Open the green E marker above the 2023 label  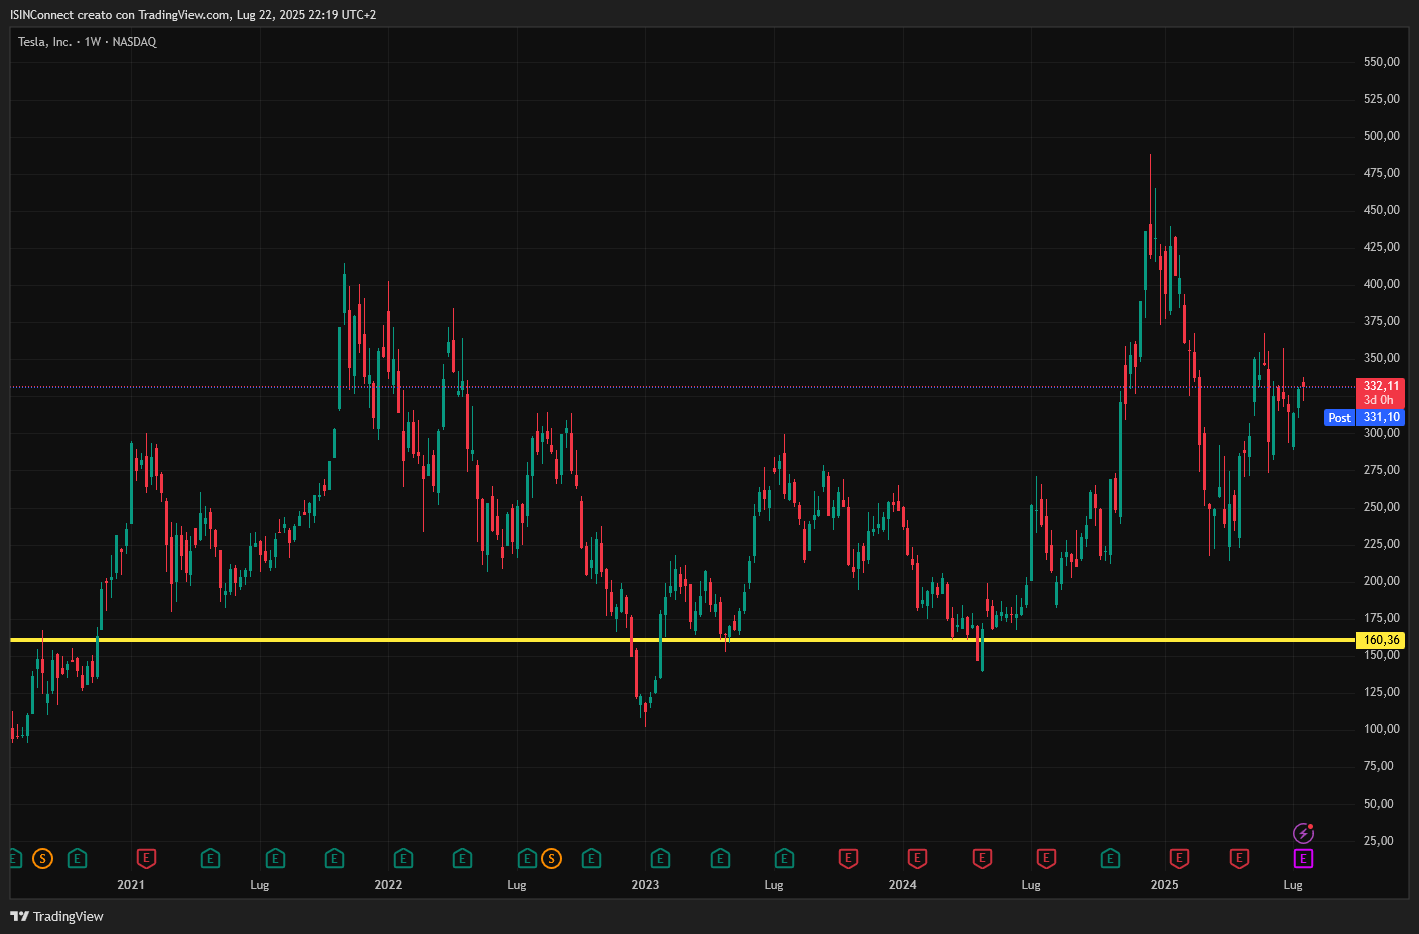click(660, 858)
